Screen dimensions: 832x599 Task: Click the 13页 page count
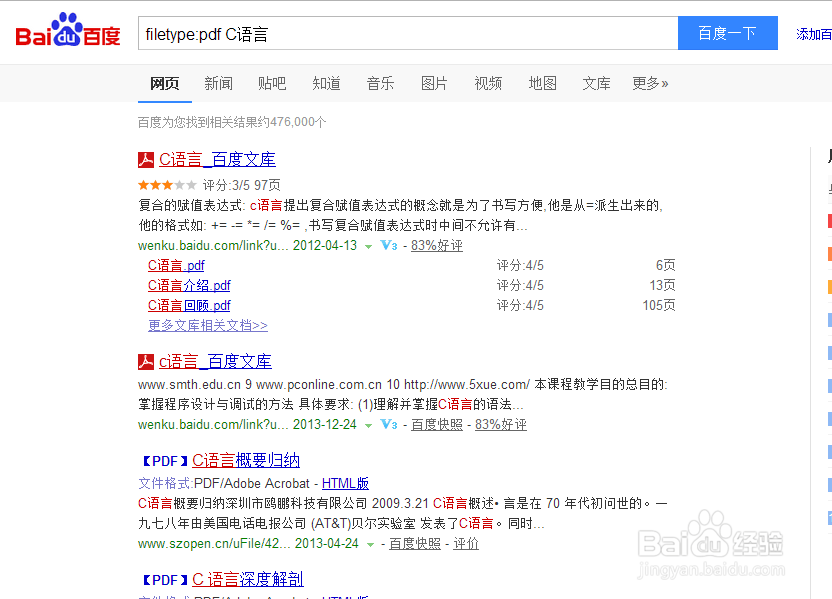point(662,285)
